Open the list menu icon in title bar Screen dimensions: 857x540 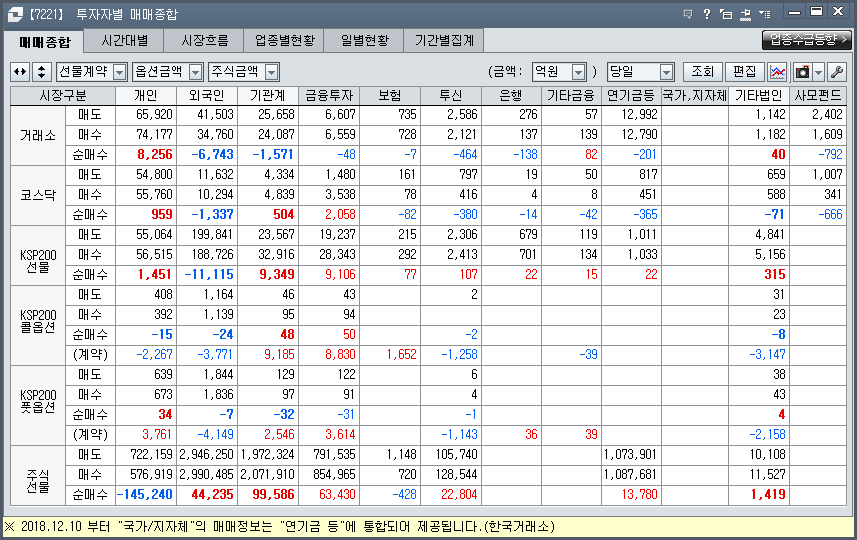pyautogui.click(x=765, y=14)
